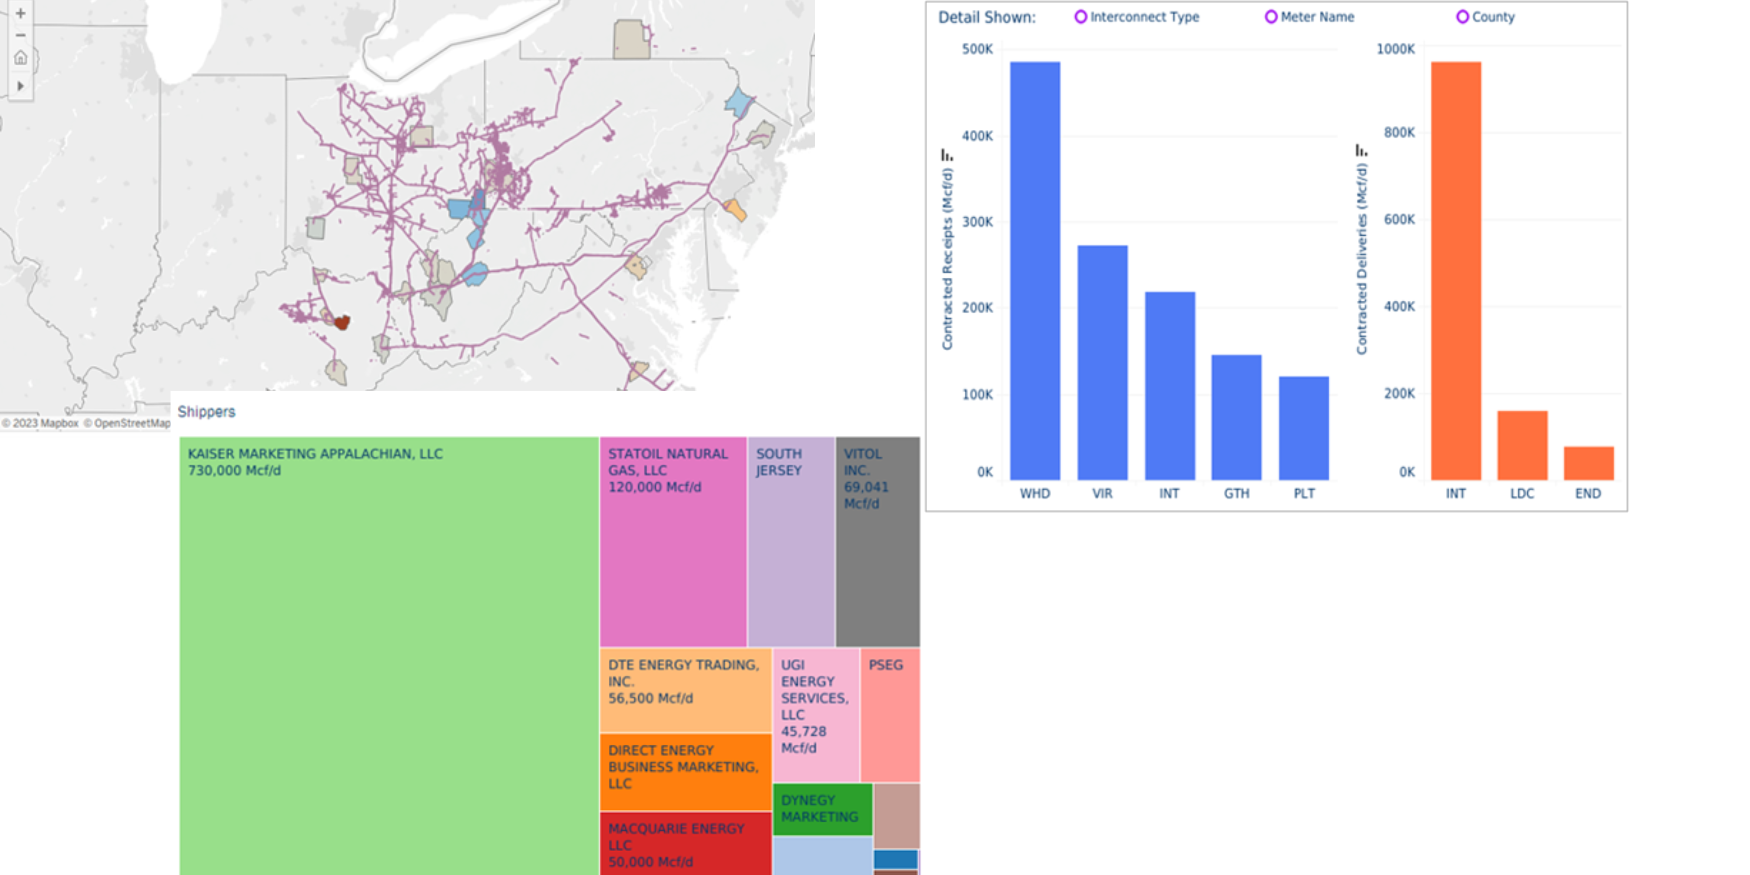Open the Mapbox attribution link

tap(40, 423)
